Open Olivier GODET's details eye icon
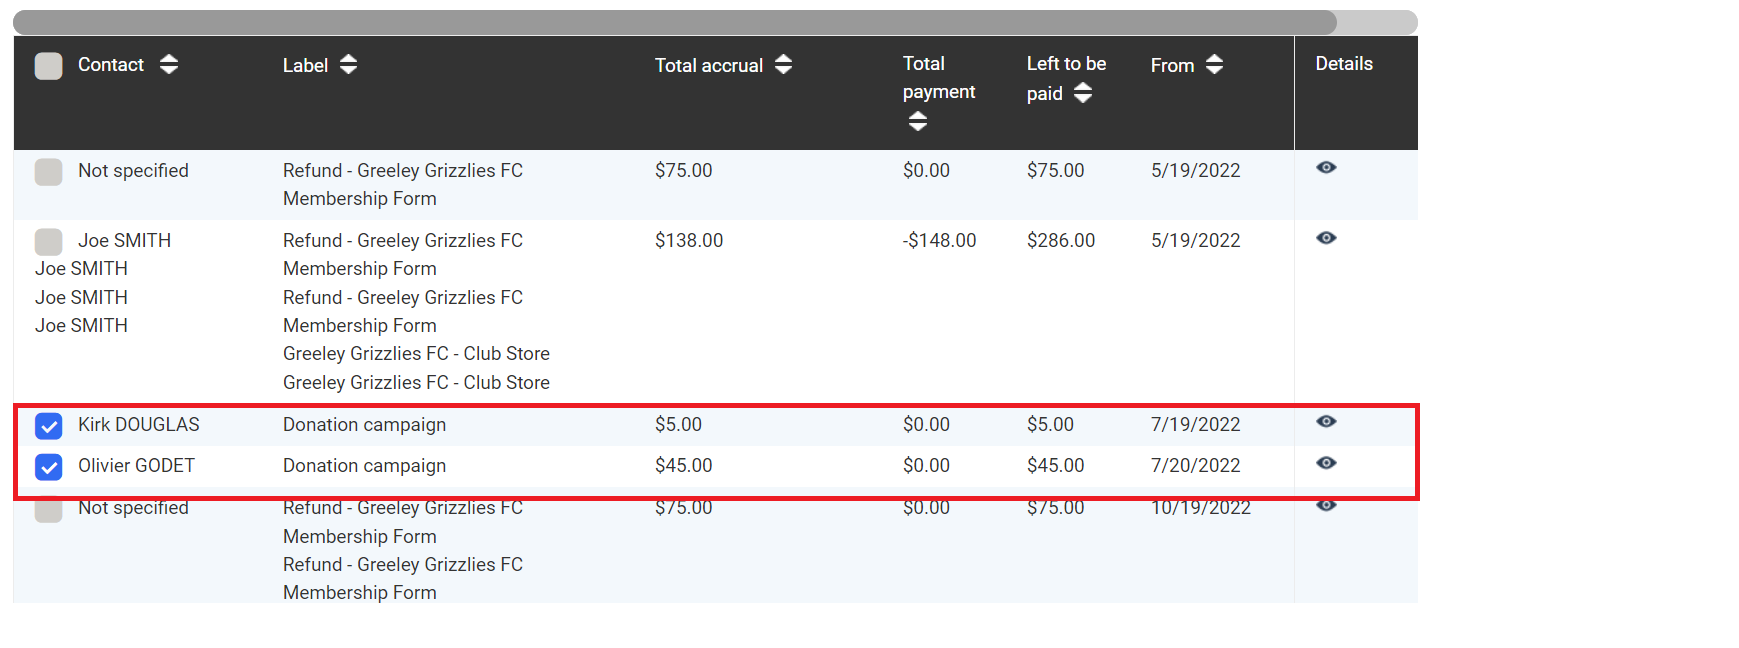 tap(1326, 463)
